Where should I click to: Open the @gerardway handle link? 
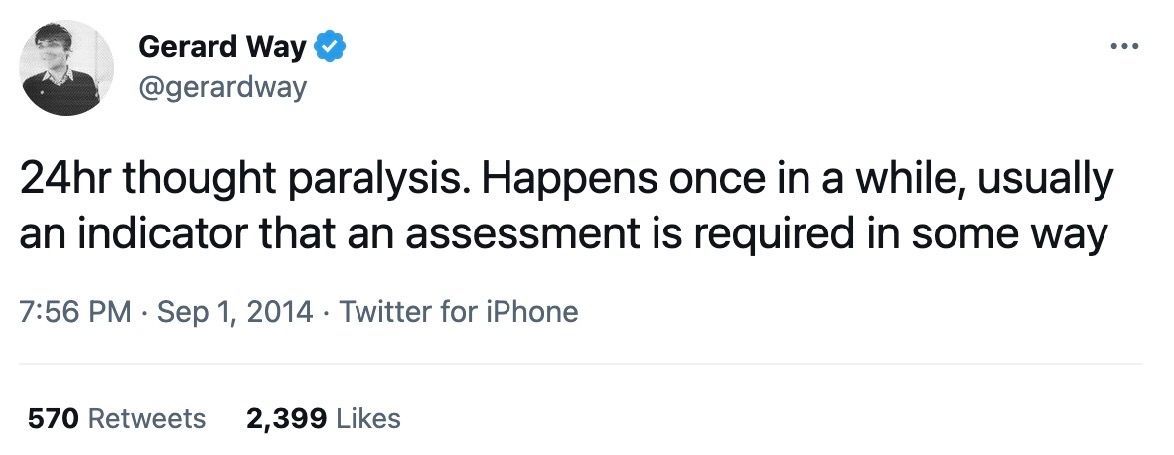[x=222, y=87]
